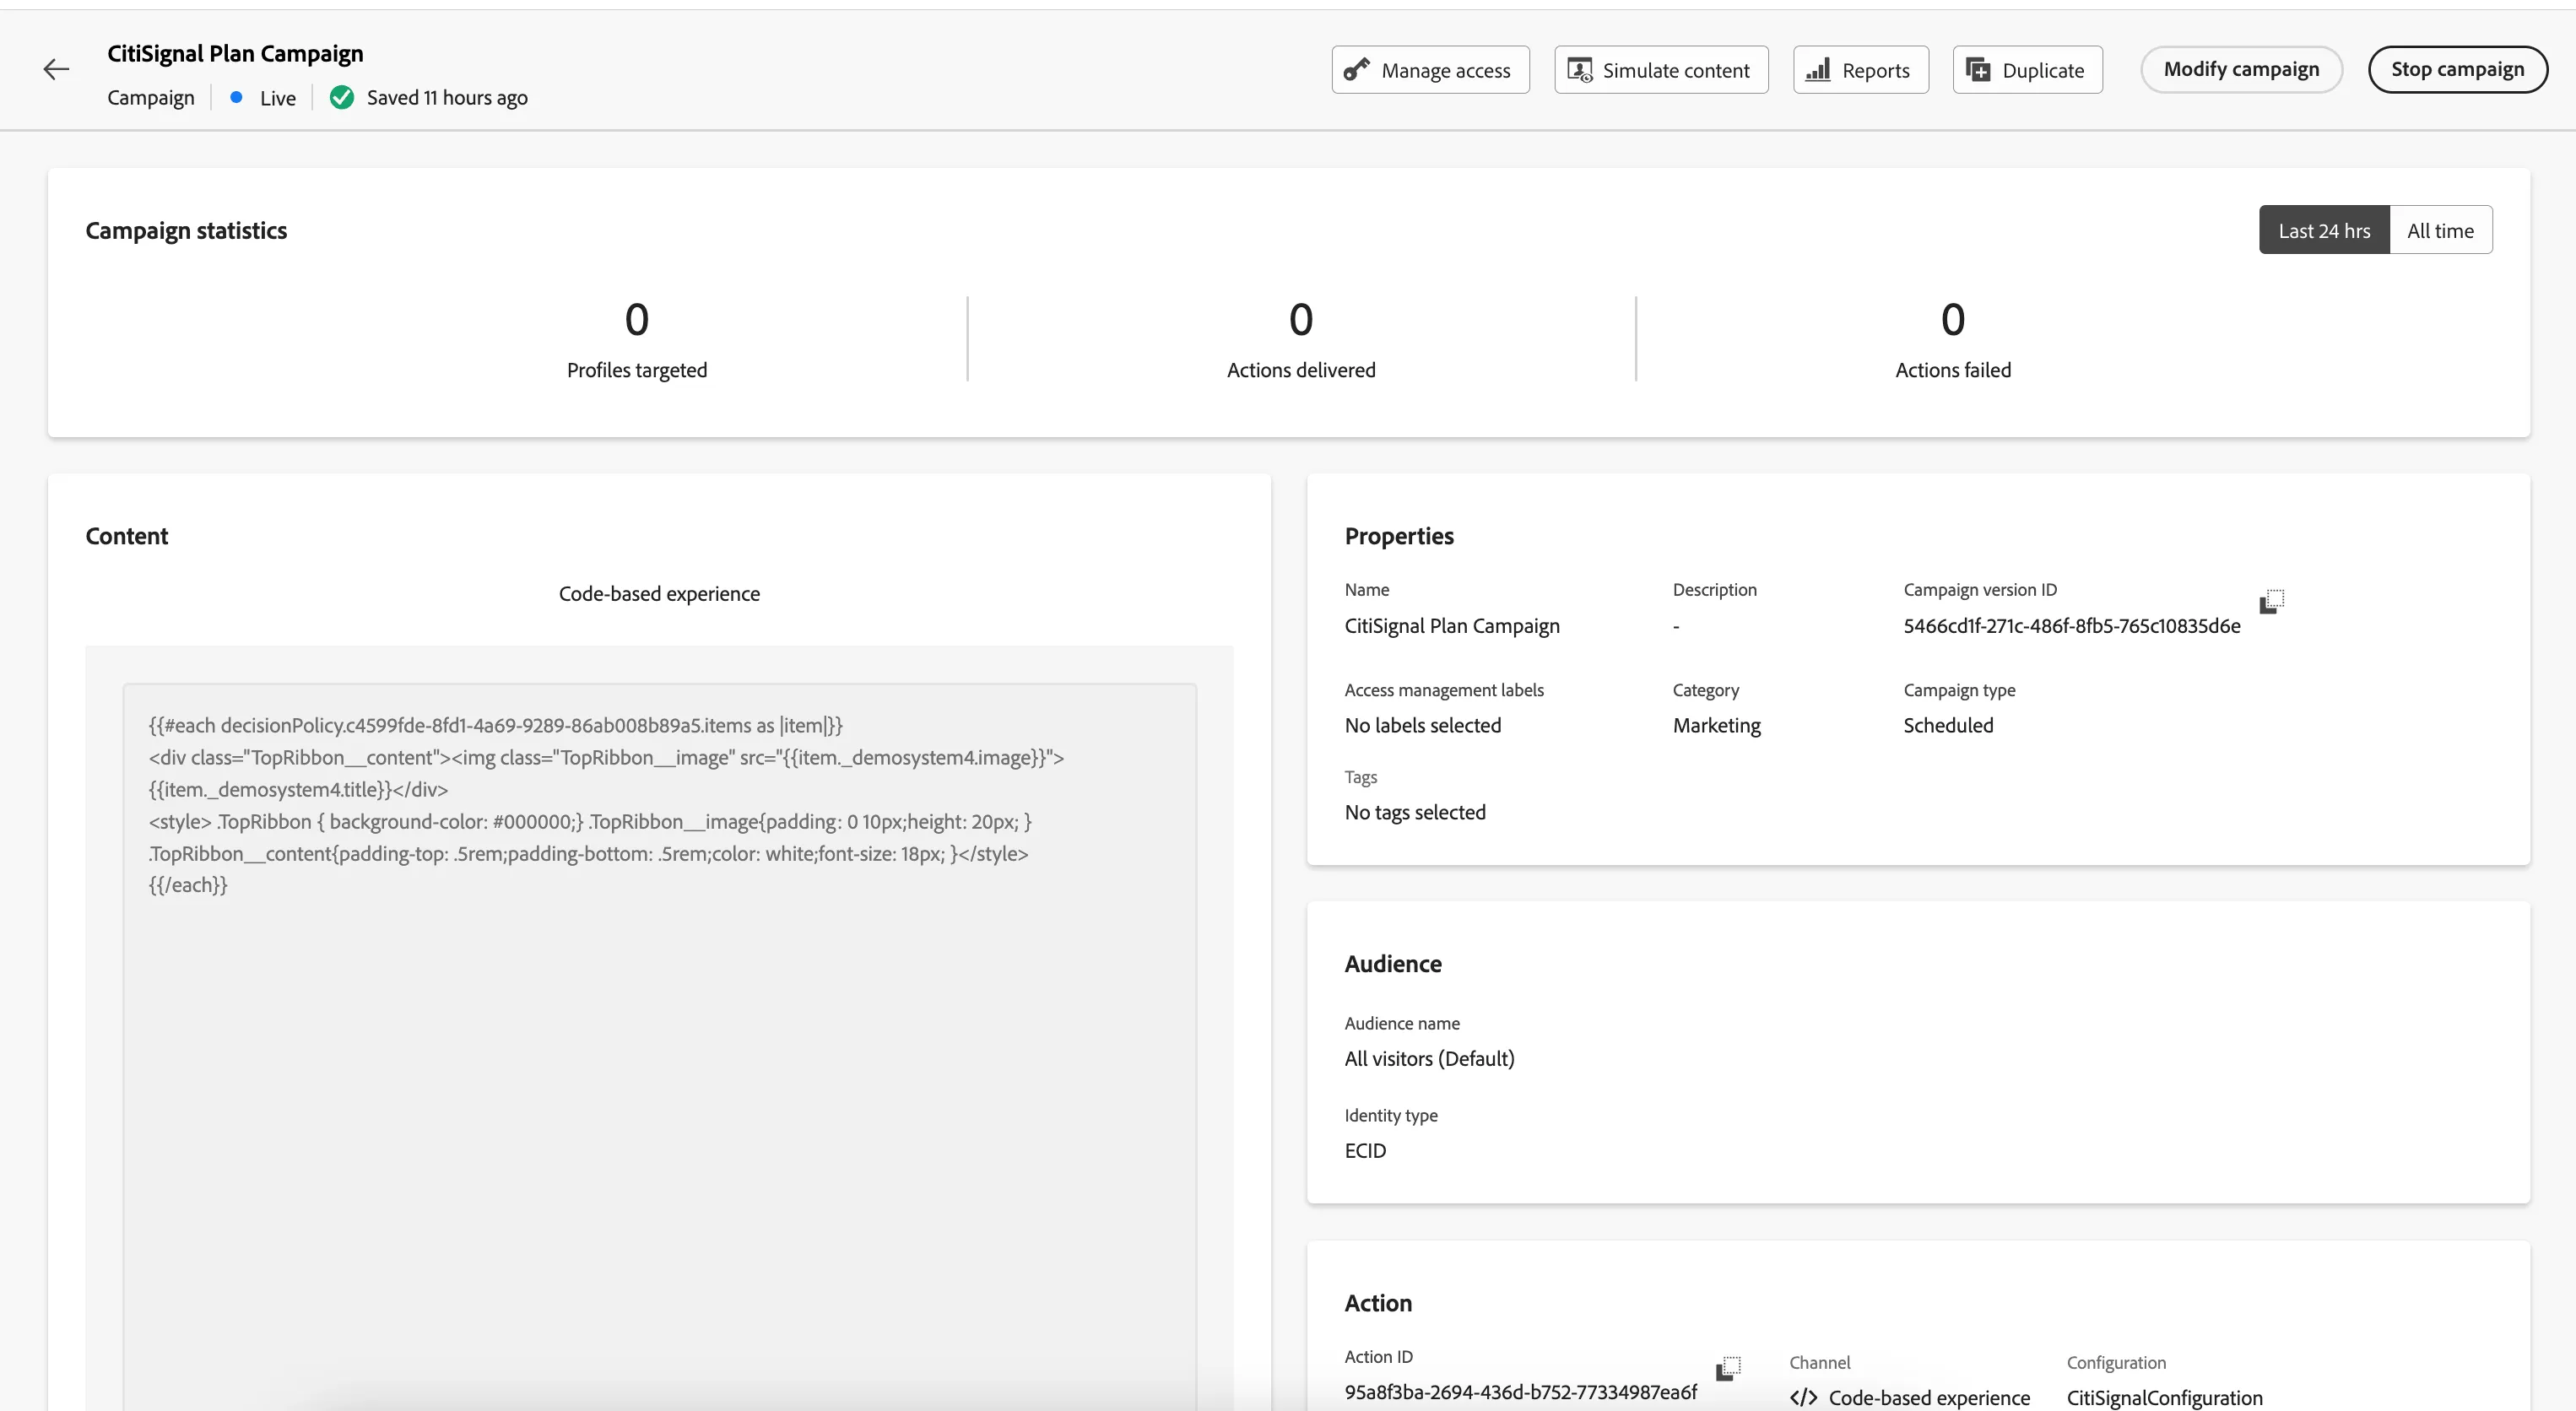This screenshot has width=2576, height=1411.
Task: Click the Name value 'CitiSignal Plan Campaign' in Properties
Action: click(1451, 626)
